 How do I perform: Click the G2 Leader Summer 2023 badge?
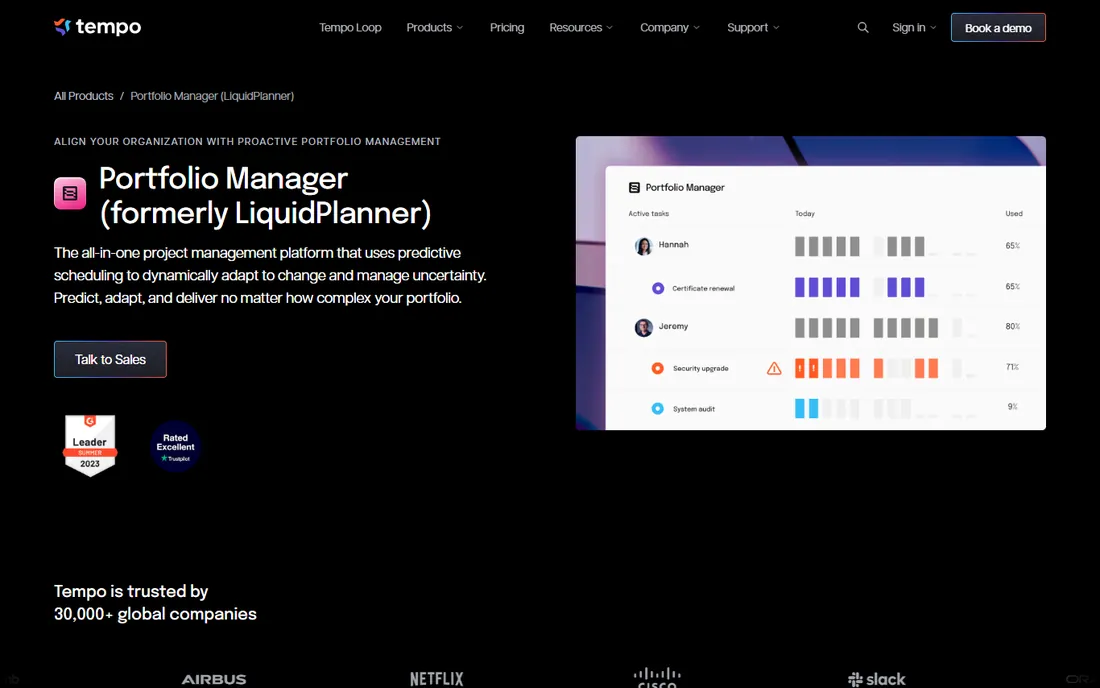90,445
